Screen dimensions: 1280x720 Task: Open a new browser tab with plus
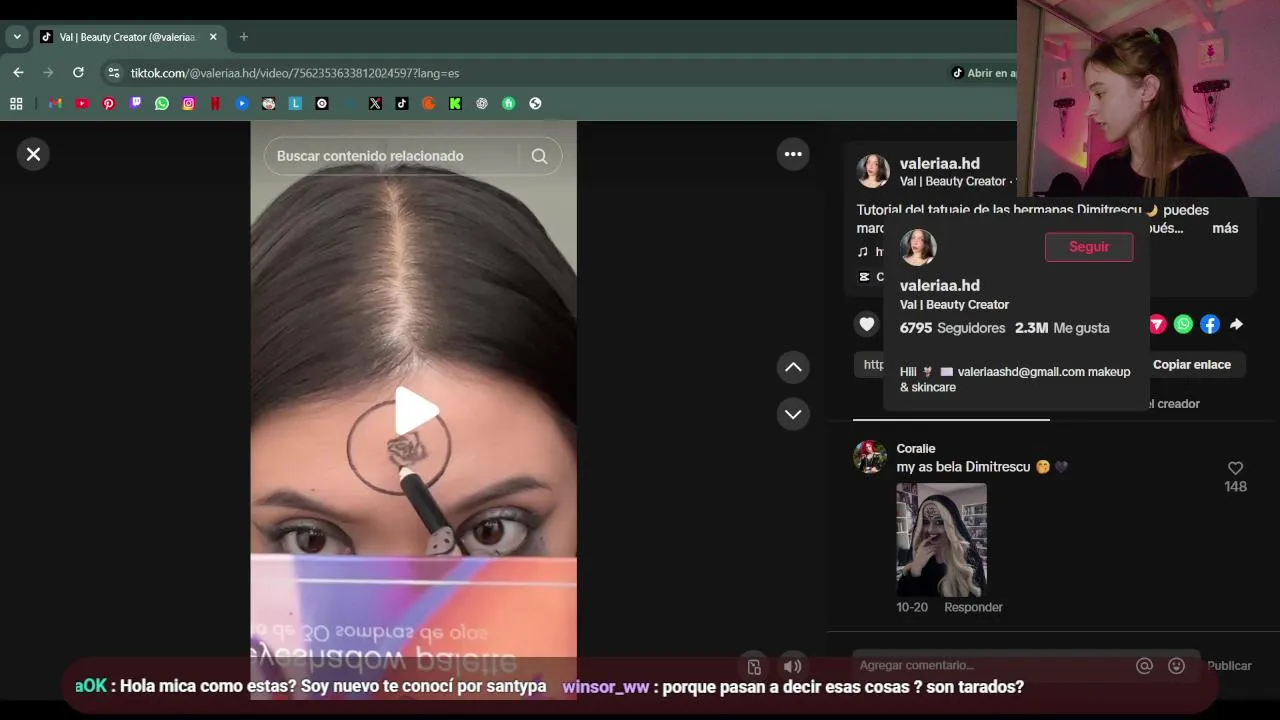243,37
